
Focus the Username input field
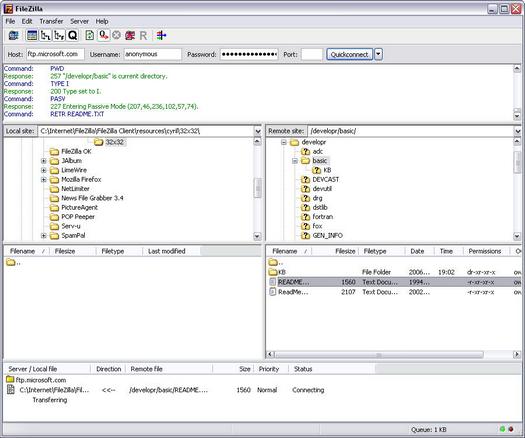153,54
